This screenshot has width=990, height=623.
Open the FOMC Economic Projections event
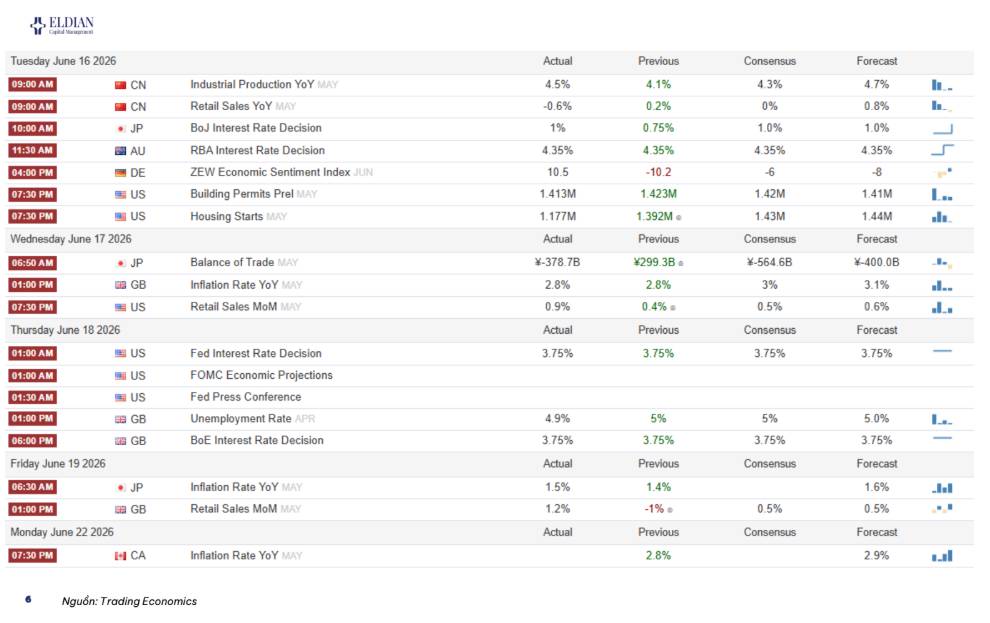pyautogui.click(x=261, y=376)
